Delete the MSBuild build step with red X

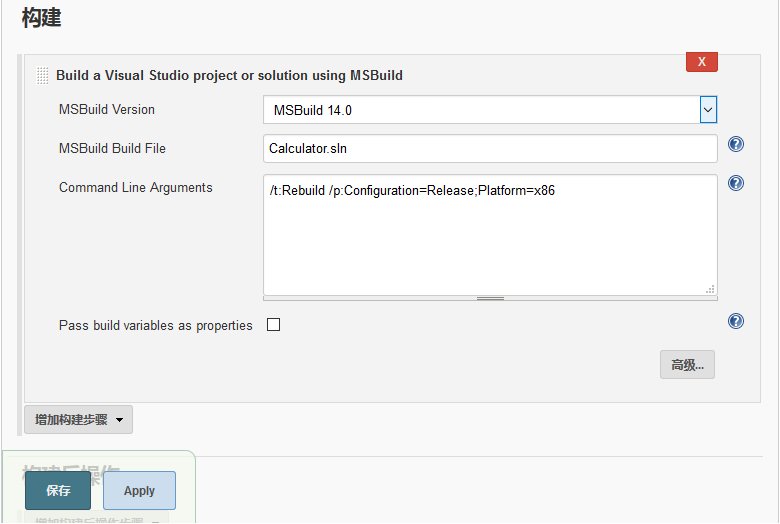pos(701,62)
